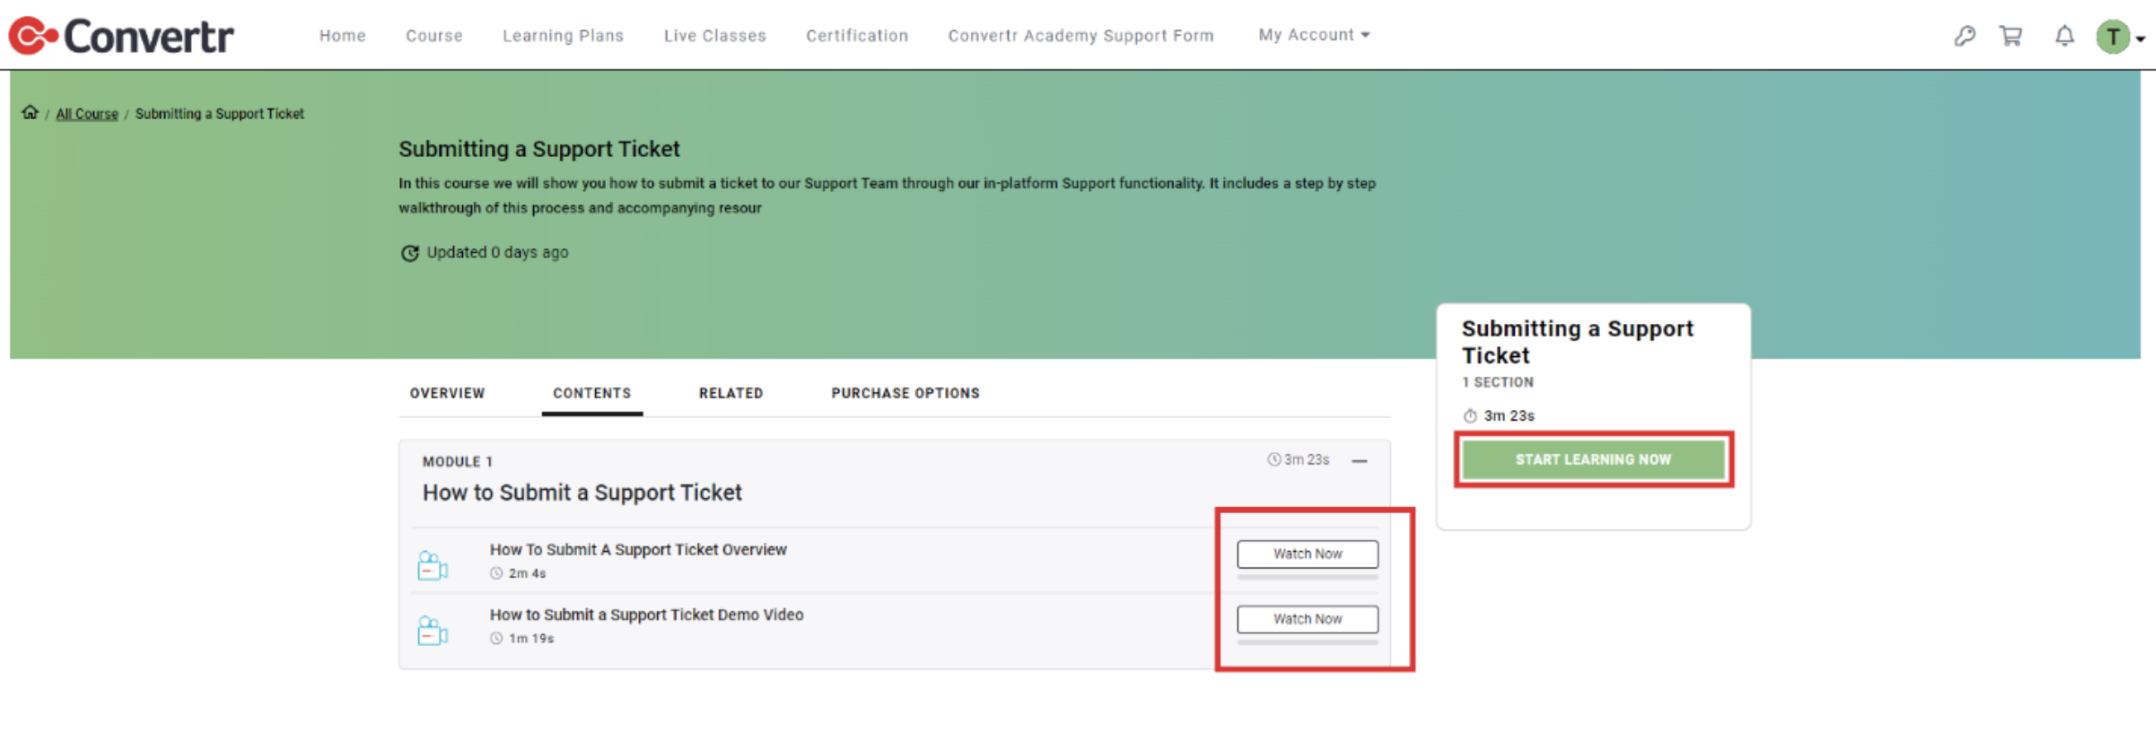Open the notifications bell

2064,36
